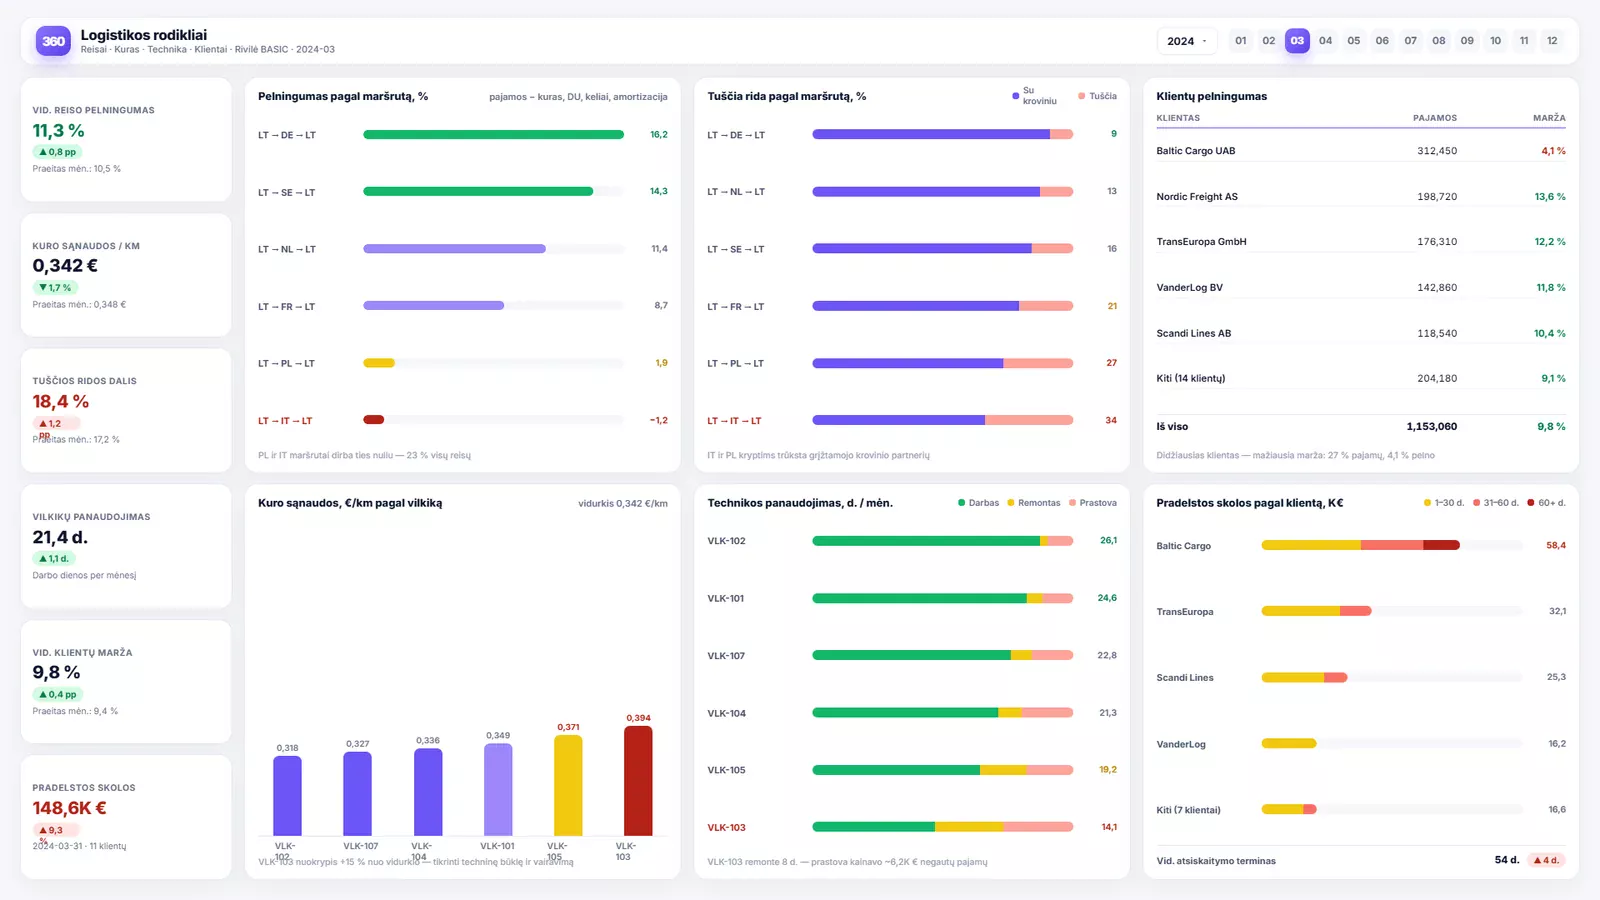Click the VLK-102 fuel cost bar
1600x900 pixels.
tap(287, 796)
